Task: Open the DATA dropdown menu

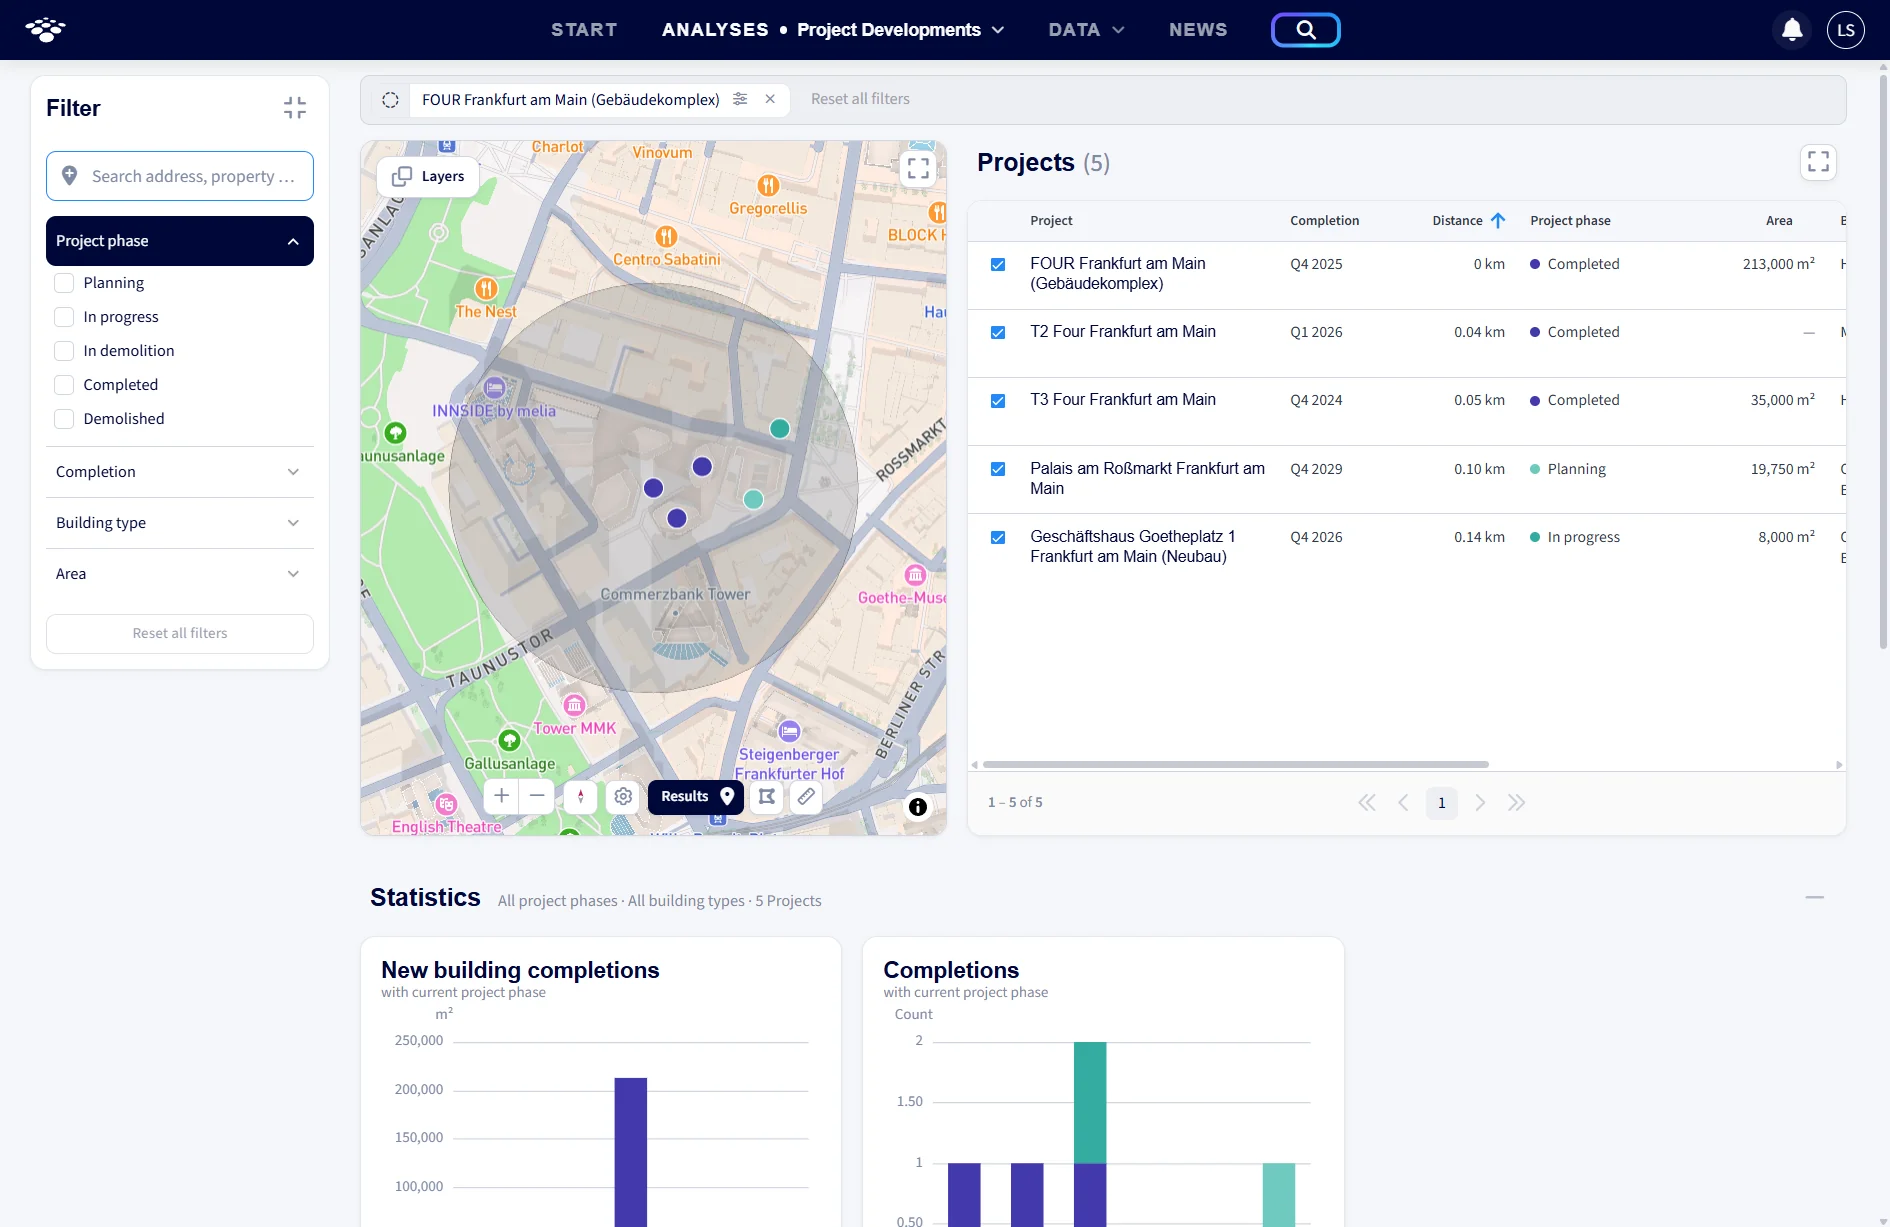Action: (1086, 30)
